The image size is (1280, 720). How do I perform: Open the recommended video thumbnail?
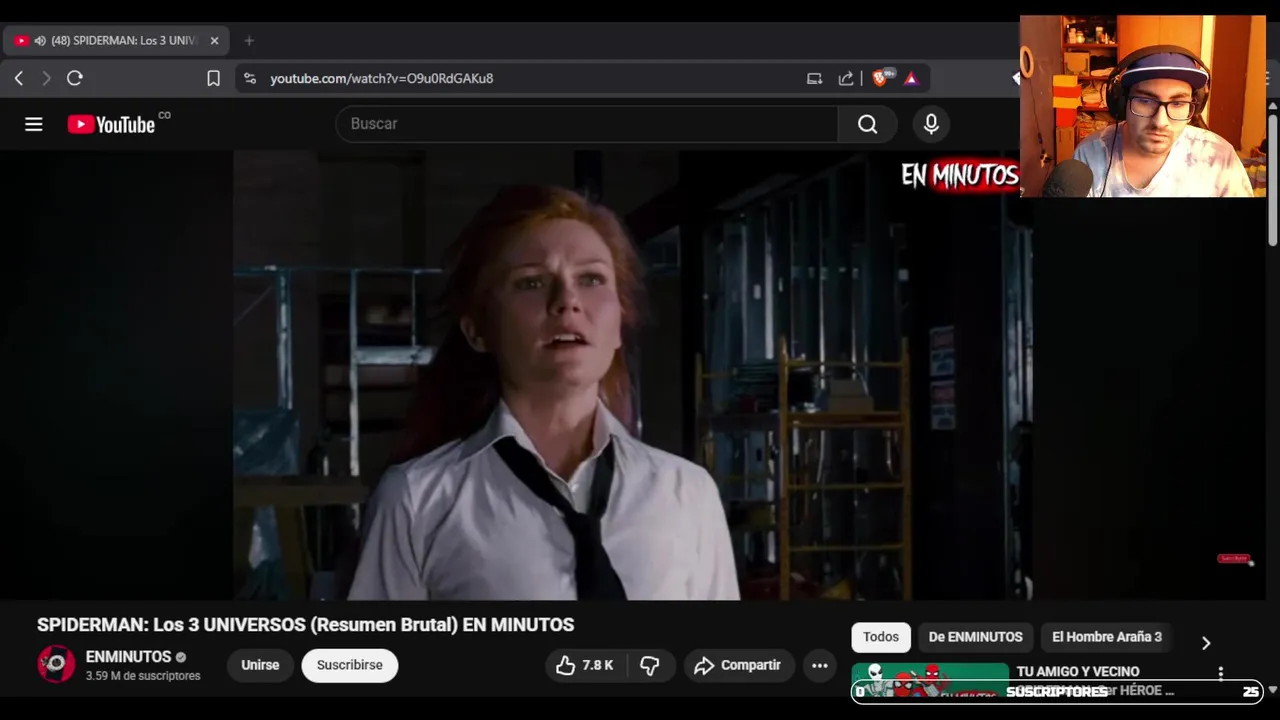(930, 681)
